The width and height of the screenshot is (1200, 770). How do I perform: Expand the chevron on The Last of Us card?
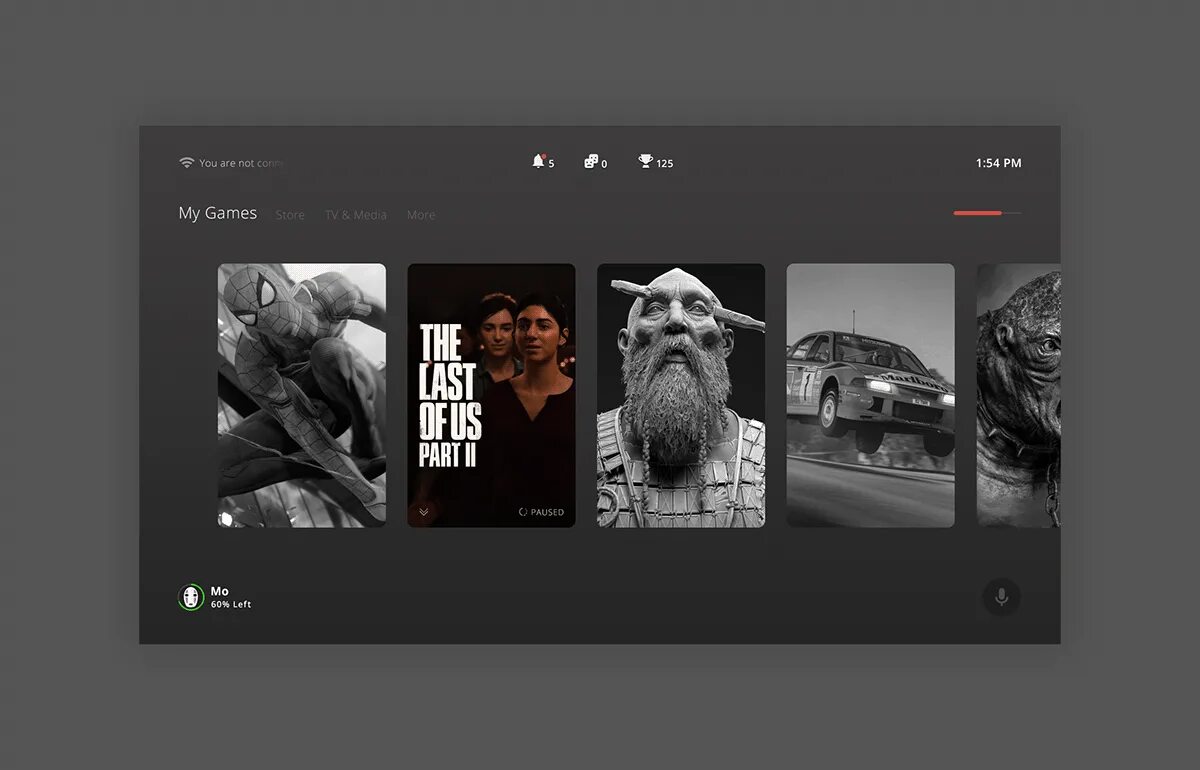pos(423,512)
